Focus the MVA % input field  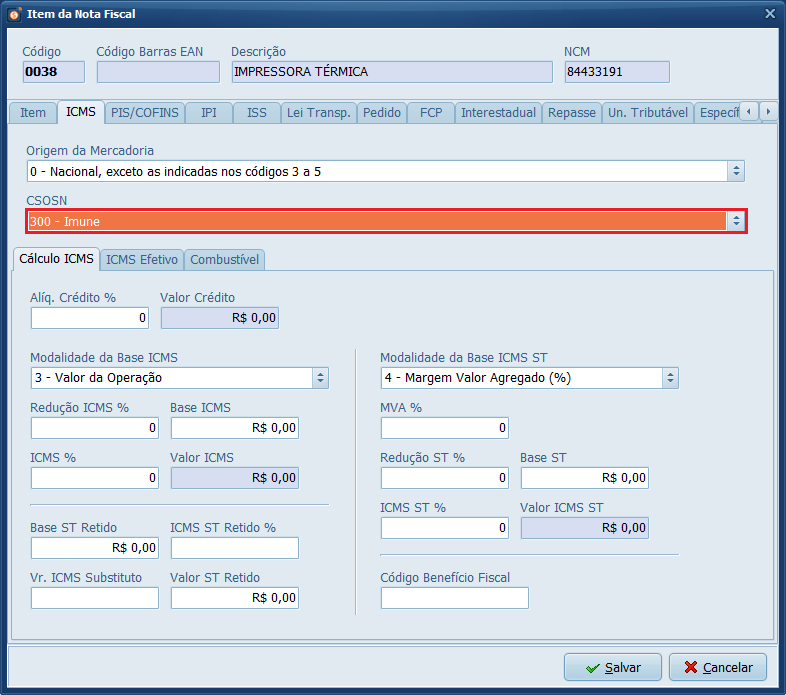[x=444, y=428]
